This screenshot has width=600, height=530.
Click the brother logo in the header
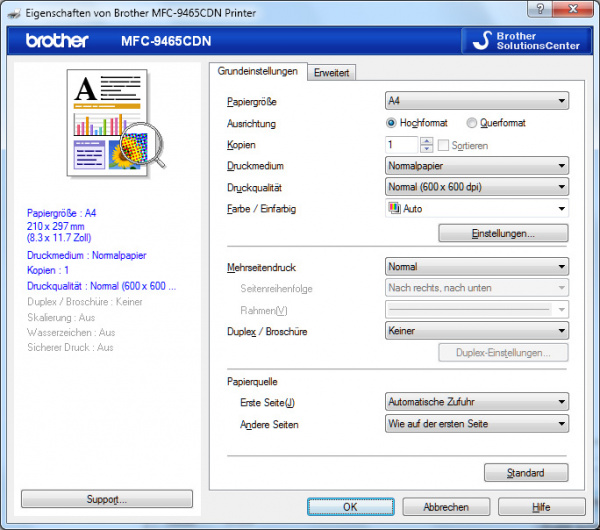coord(57,41)
